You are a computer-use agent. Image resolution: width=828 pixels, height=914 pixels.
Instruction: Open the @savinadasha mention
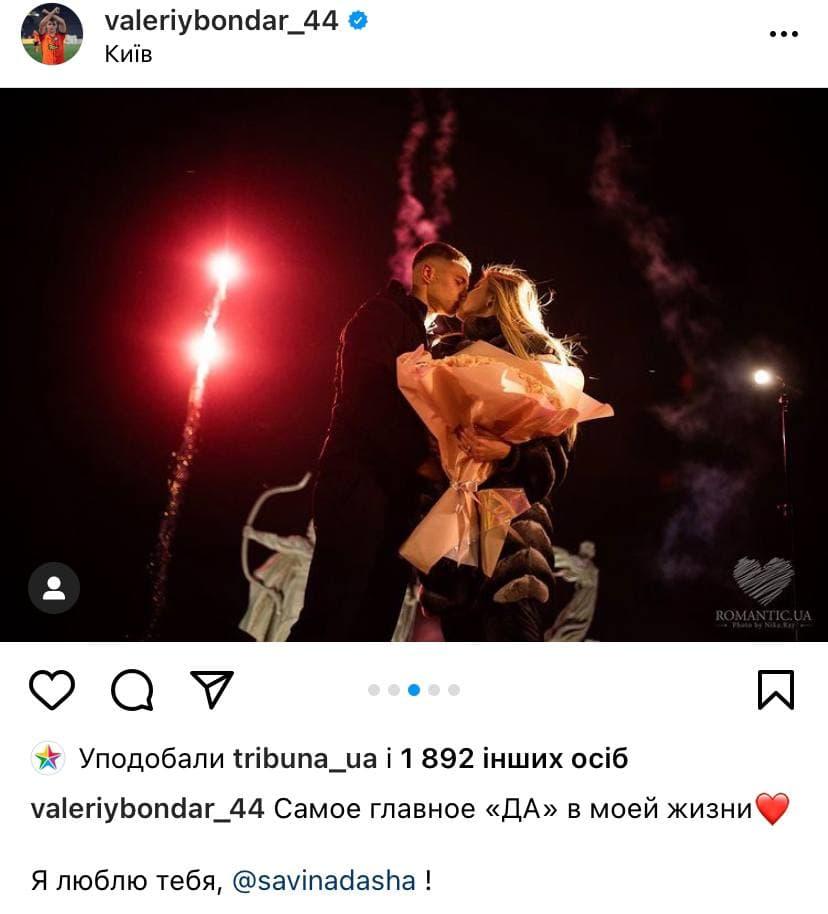click(x=324, y=880)
